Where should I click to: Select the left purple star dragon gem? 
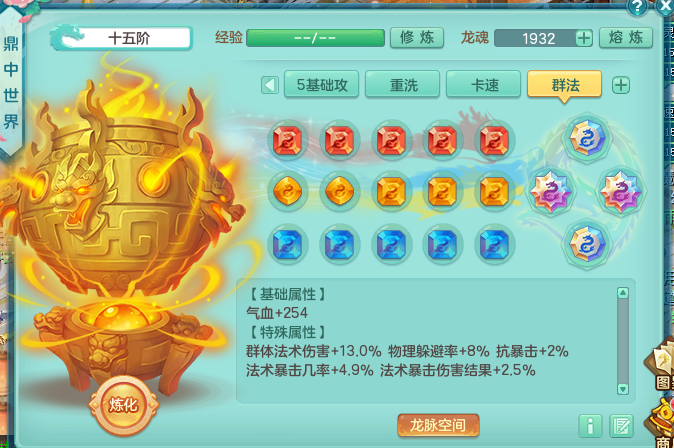(551, 191)
